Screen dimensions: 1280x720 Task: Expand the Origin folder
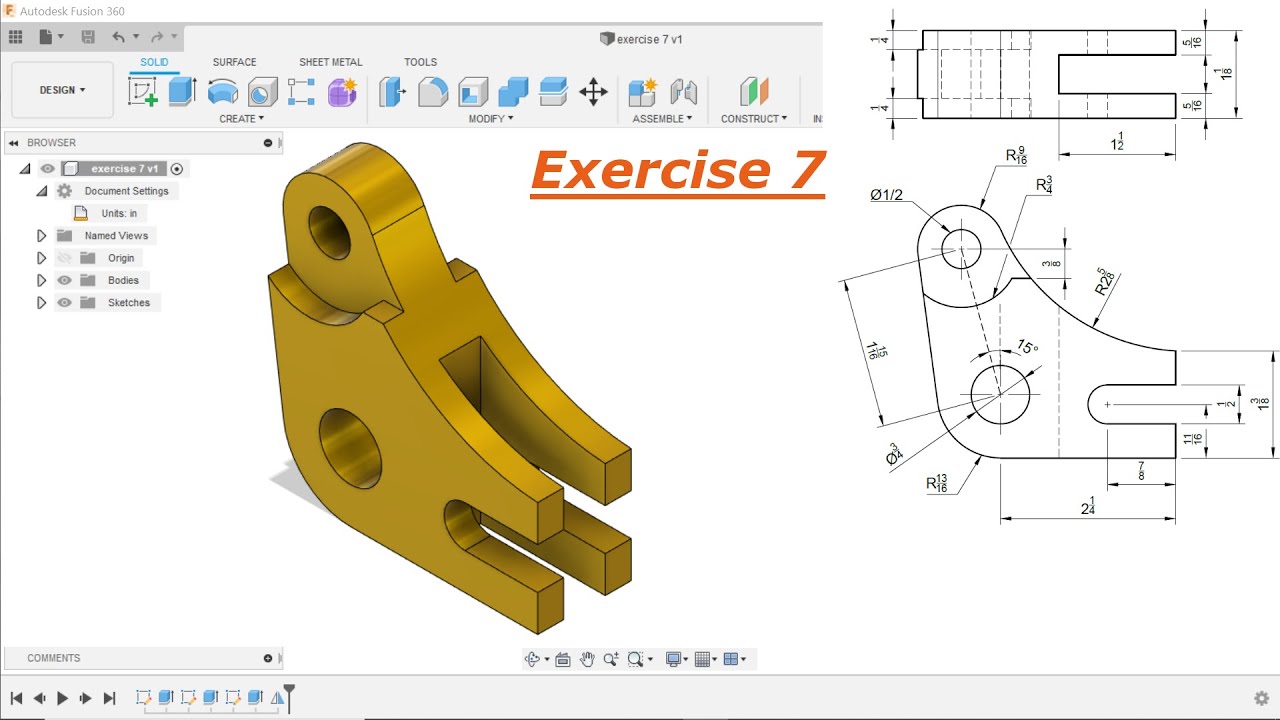42,258
